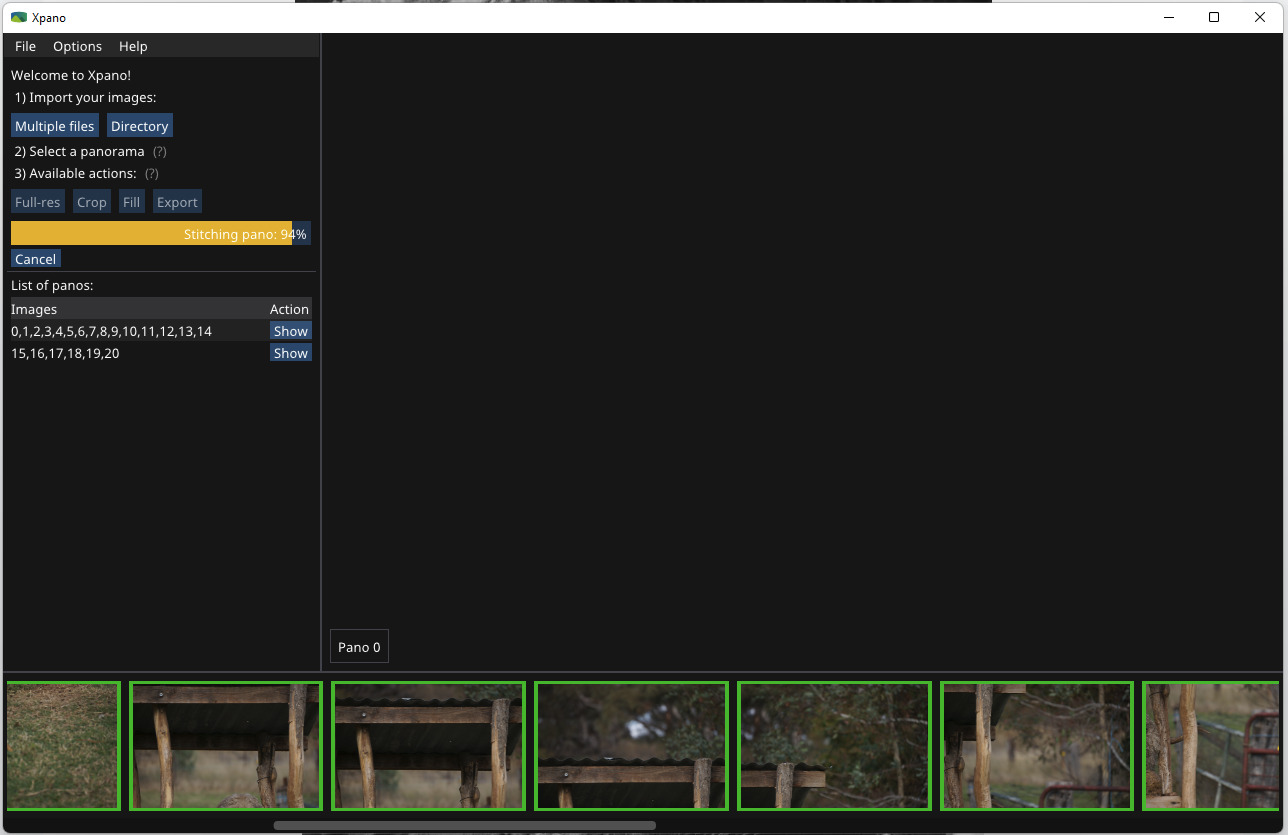Screen dimensions: 1288x835
Task: Click the Full-res action button
Action: [x=38, y=202]
